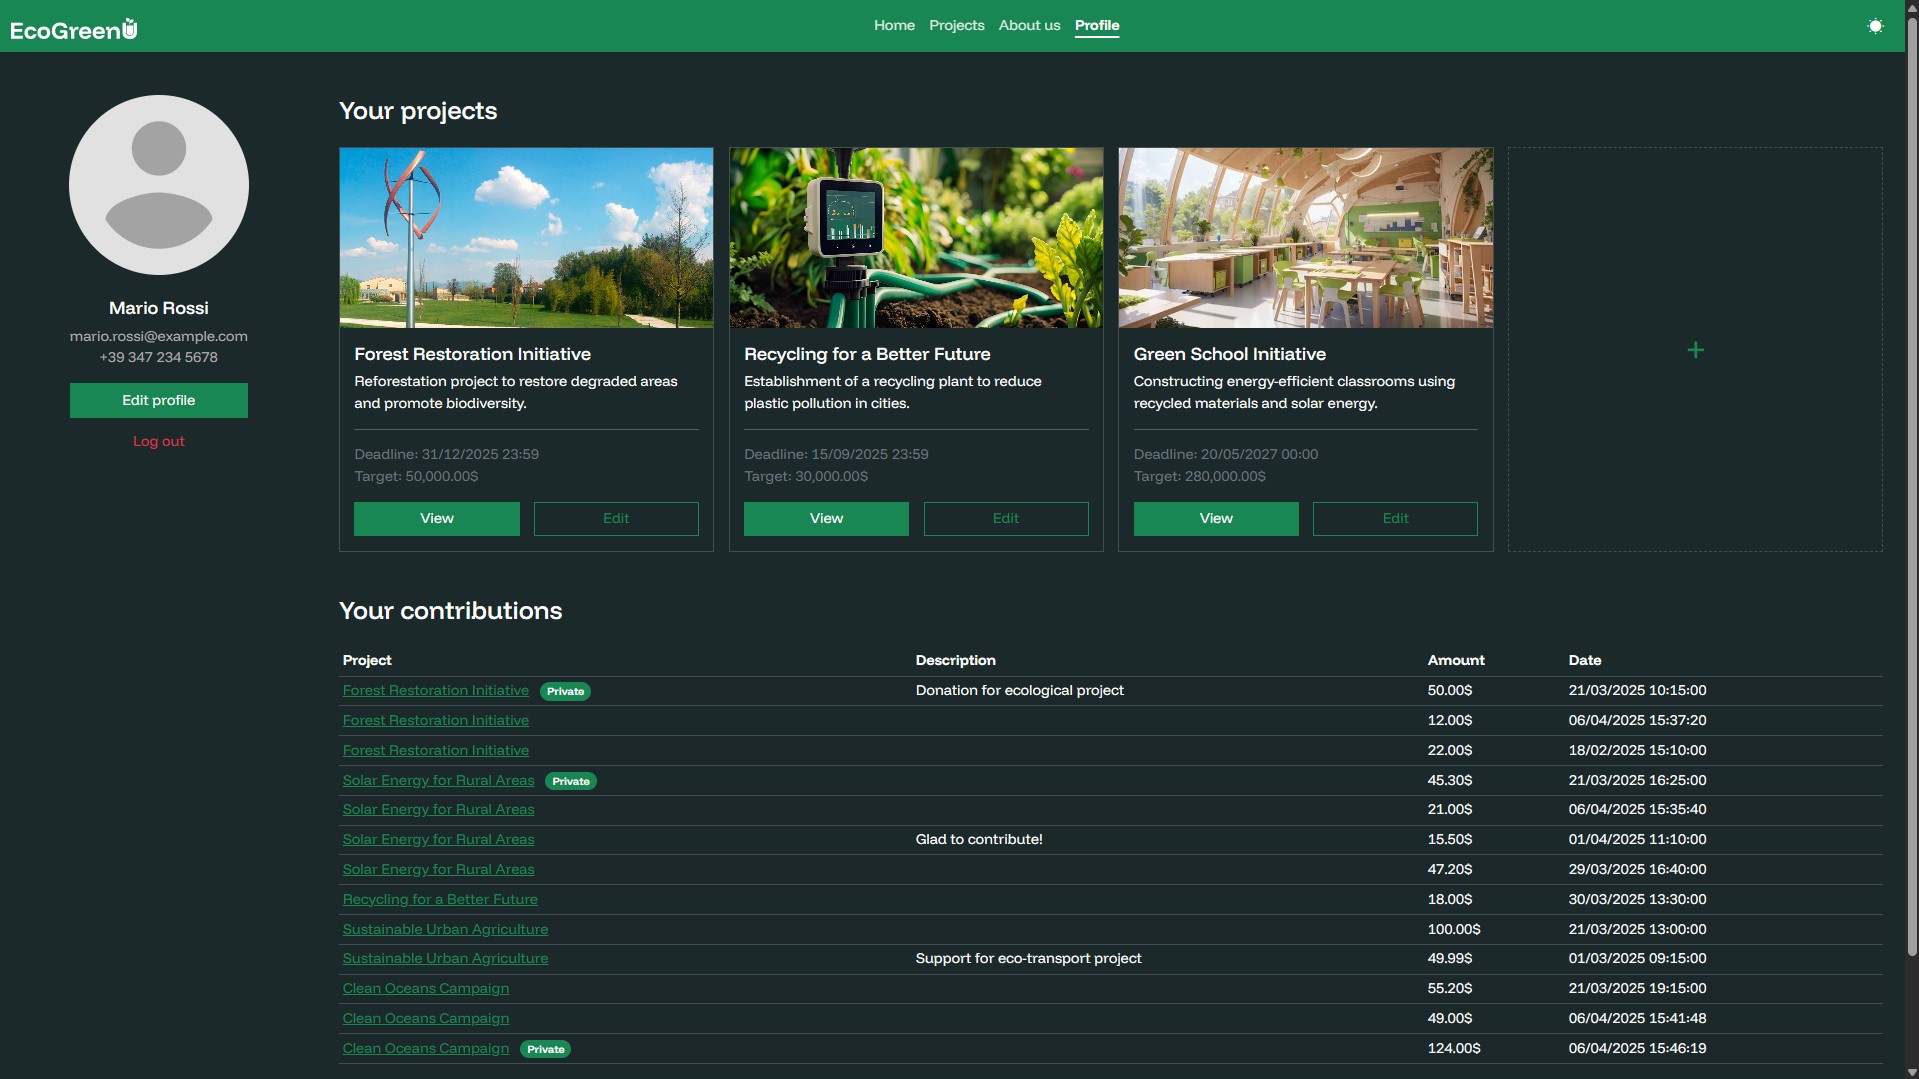Viewport: 1919px width, 1079px height.
Task: Open Solar Energy link with Private badge
Action: [438, 780]
